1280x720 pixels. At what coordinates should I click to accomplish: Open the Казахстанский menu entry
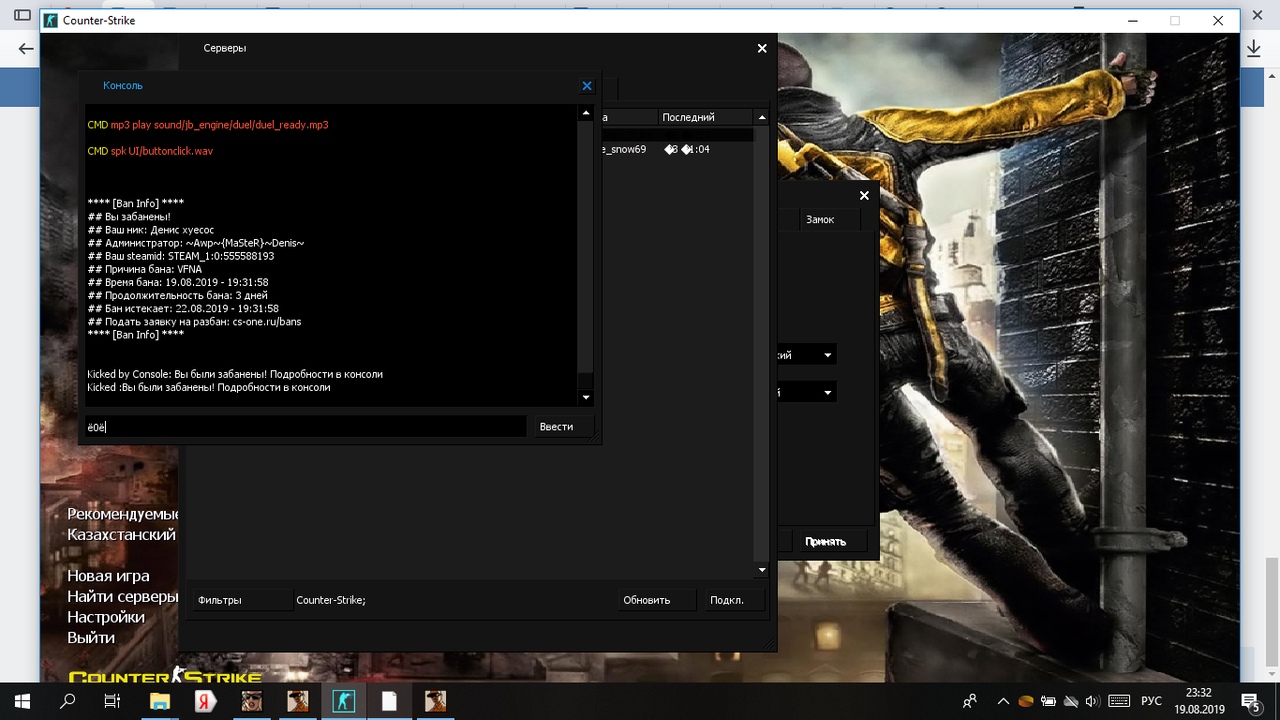pos(121,535)
